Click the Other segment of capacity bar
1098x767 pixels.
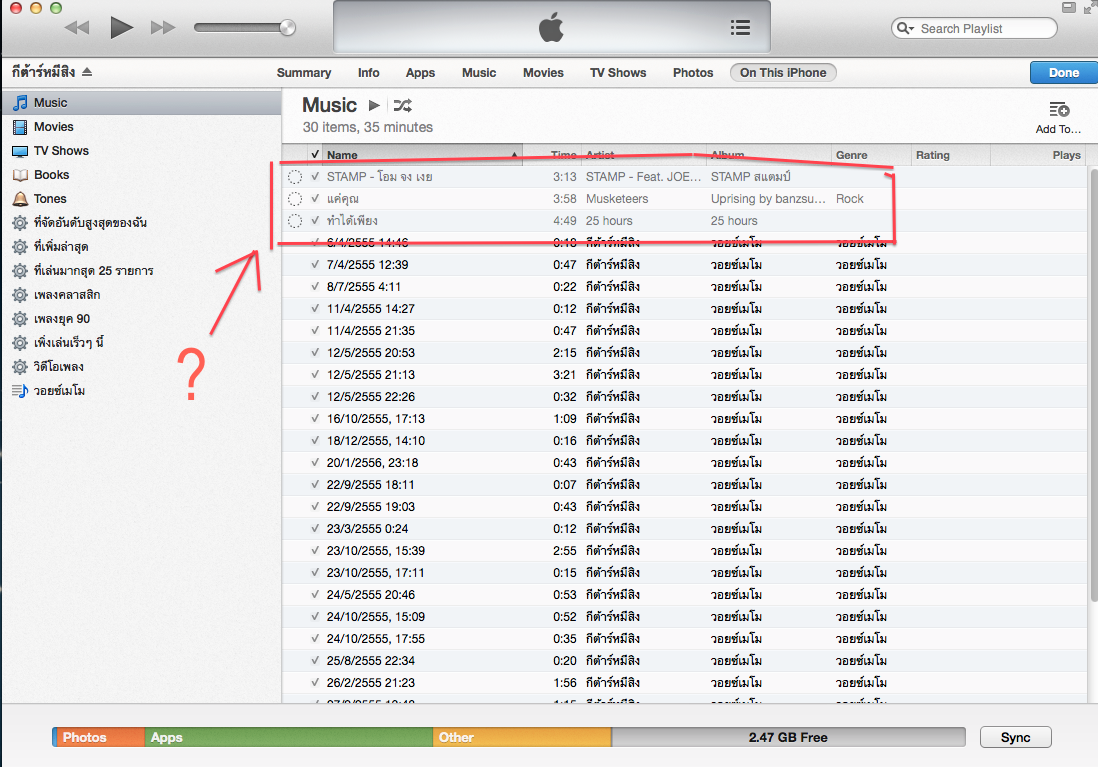[522, 737]
